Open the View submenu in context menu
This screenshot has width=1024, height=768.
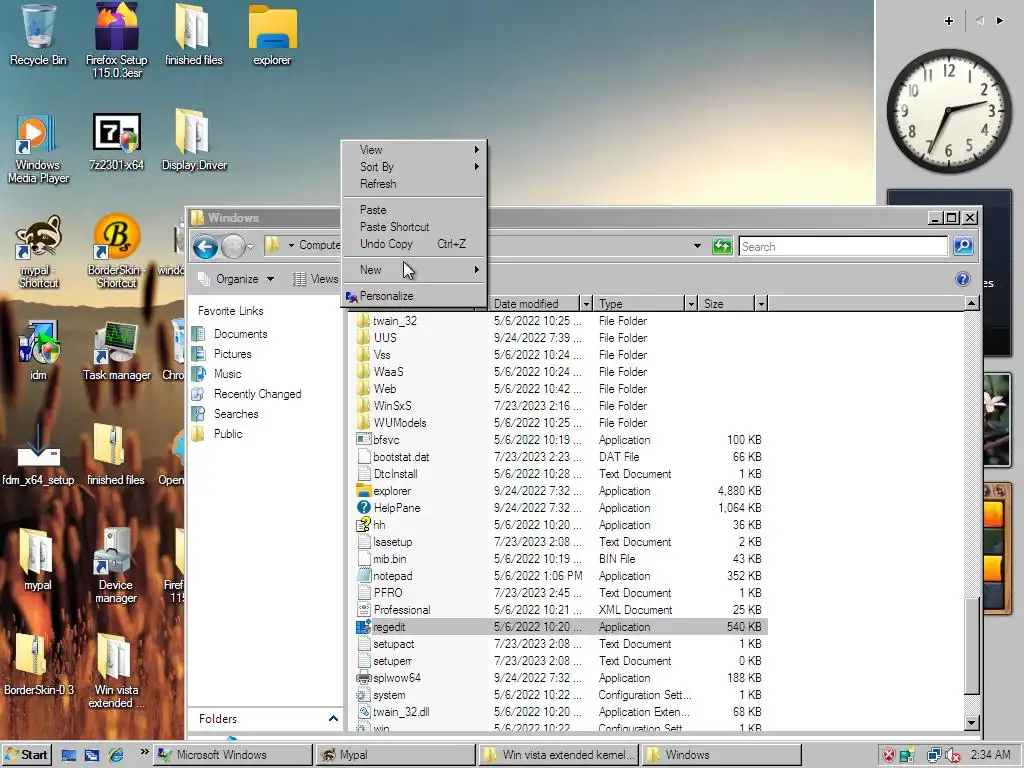click(414, 150)
